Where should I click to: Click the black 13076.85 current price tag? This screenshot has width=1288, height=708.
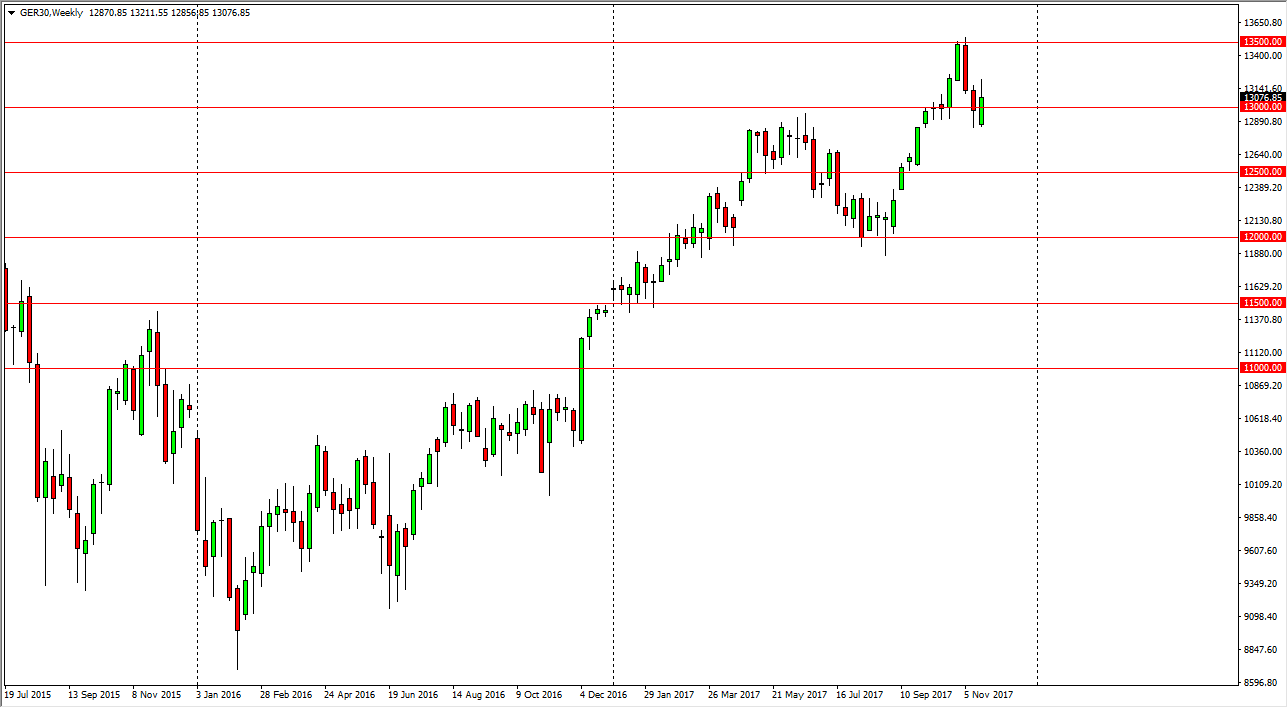pos(1262,97)
